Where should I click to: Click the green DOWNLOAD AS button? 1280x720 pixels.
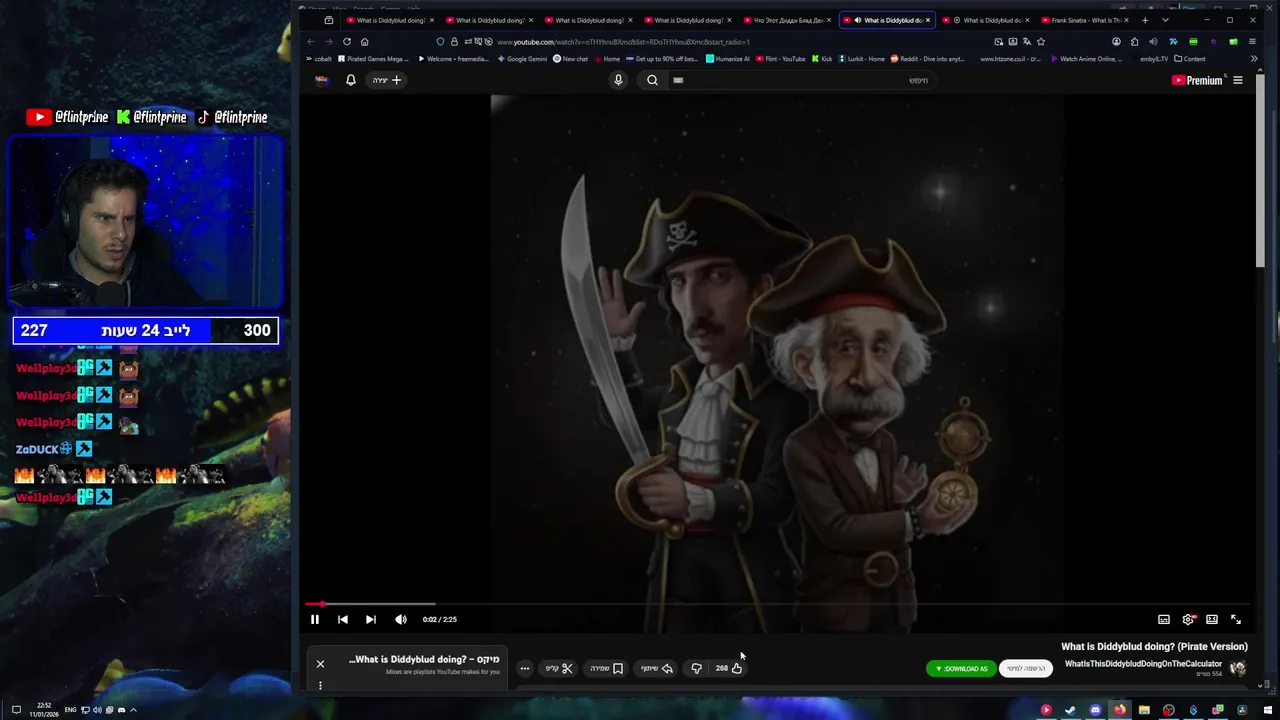tap(961, 669)
